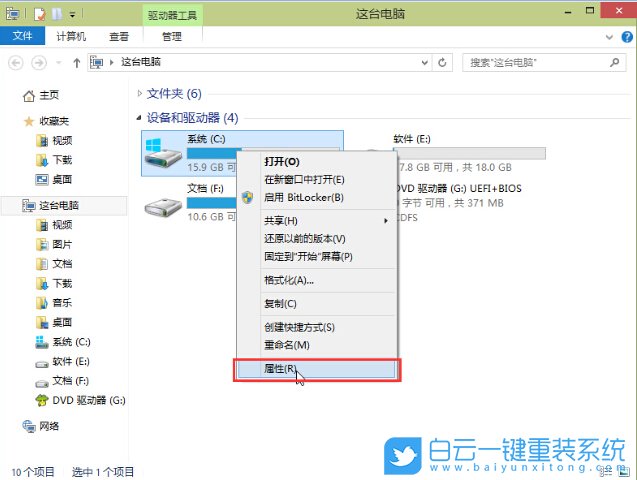This screenshot has width=637, height=480.
Task: Click the 软件 (E:) capacity bar
Action: 472,154
